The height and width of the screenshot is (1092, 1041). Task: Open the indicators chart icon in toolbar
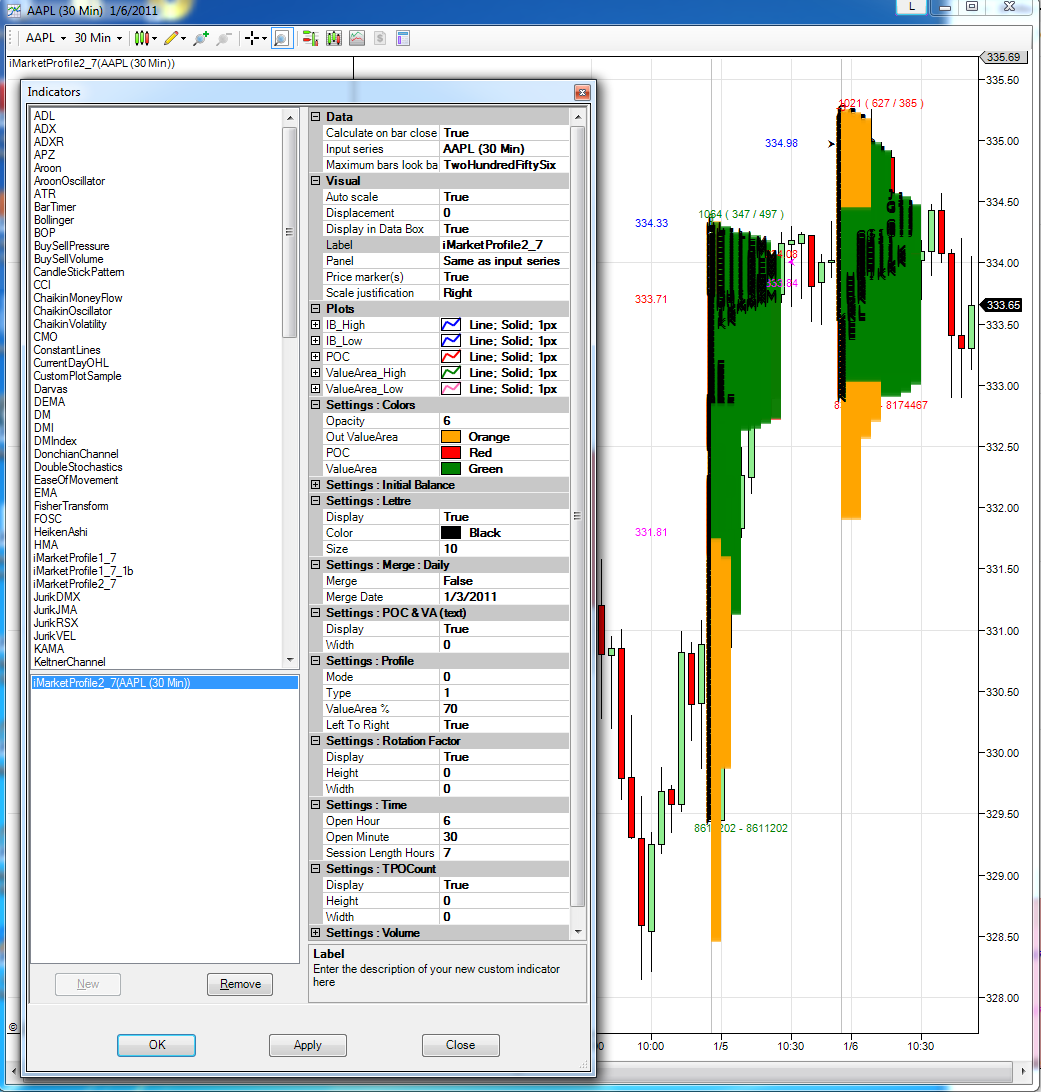357,38
